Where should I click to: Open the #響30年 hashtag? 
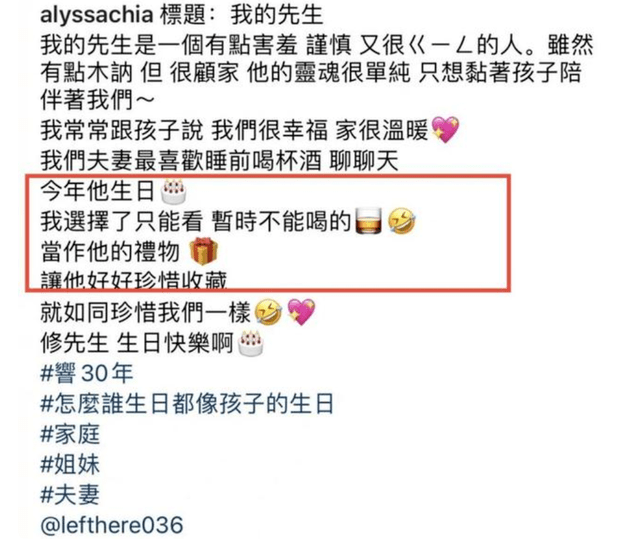[87, 373]
